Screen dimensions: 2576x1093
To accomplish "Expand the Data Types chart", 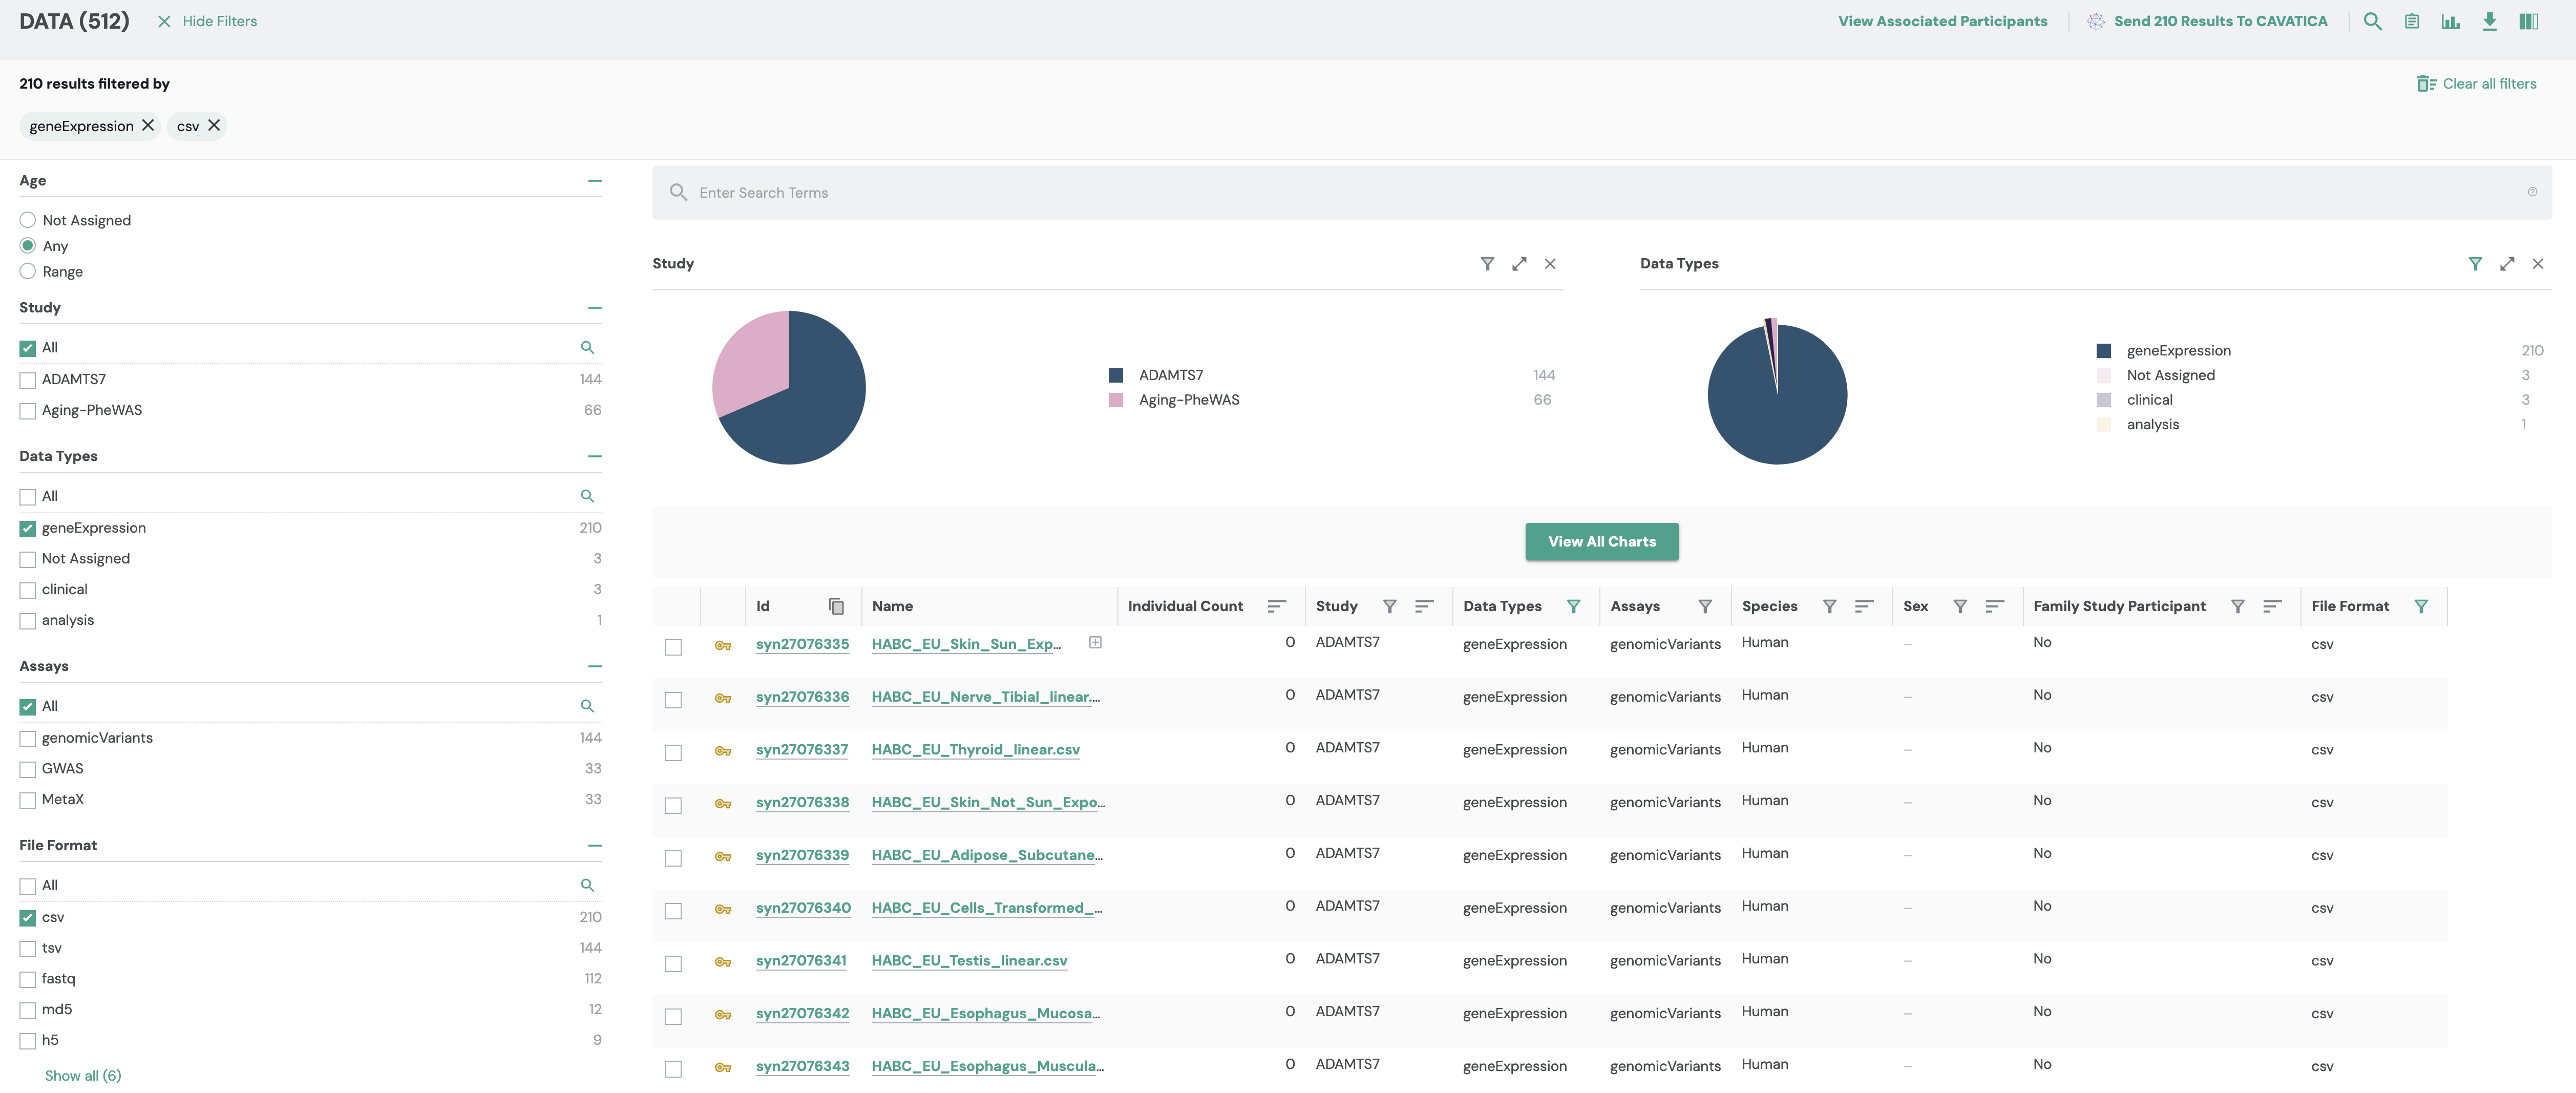I will click(x=2507, y=264).
